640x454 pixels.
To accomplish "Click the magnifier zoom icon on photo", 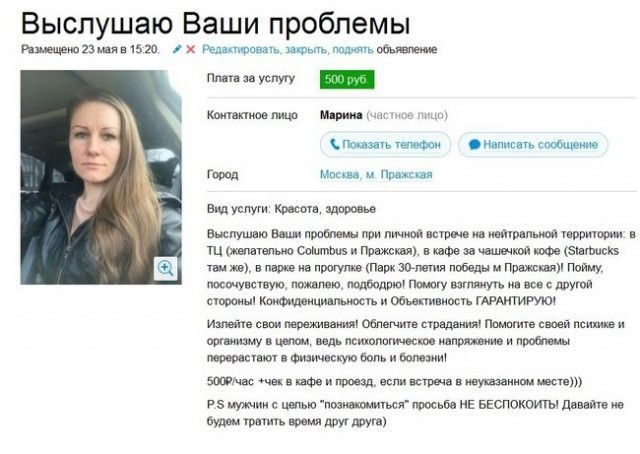I will tap(166, 268).
